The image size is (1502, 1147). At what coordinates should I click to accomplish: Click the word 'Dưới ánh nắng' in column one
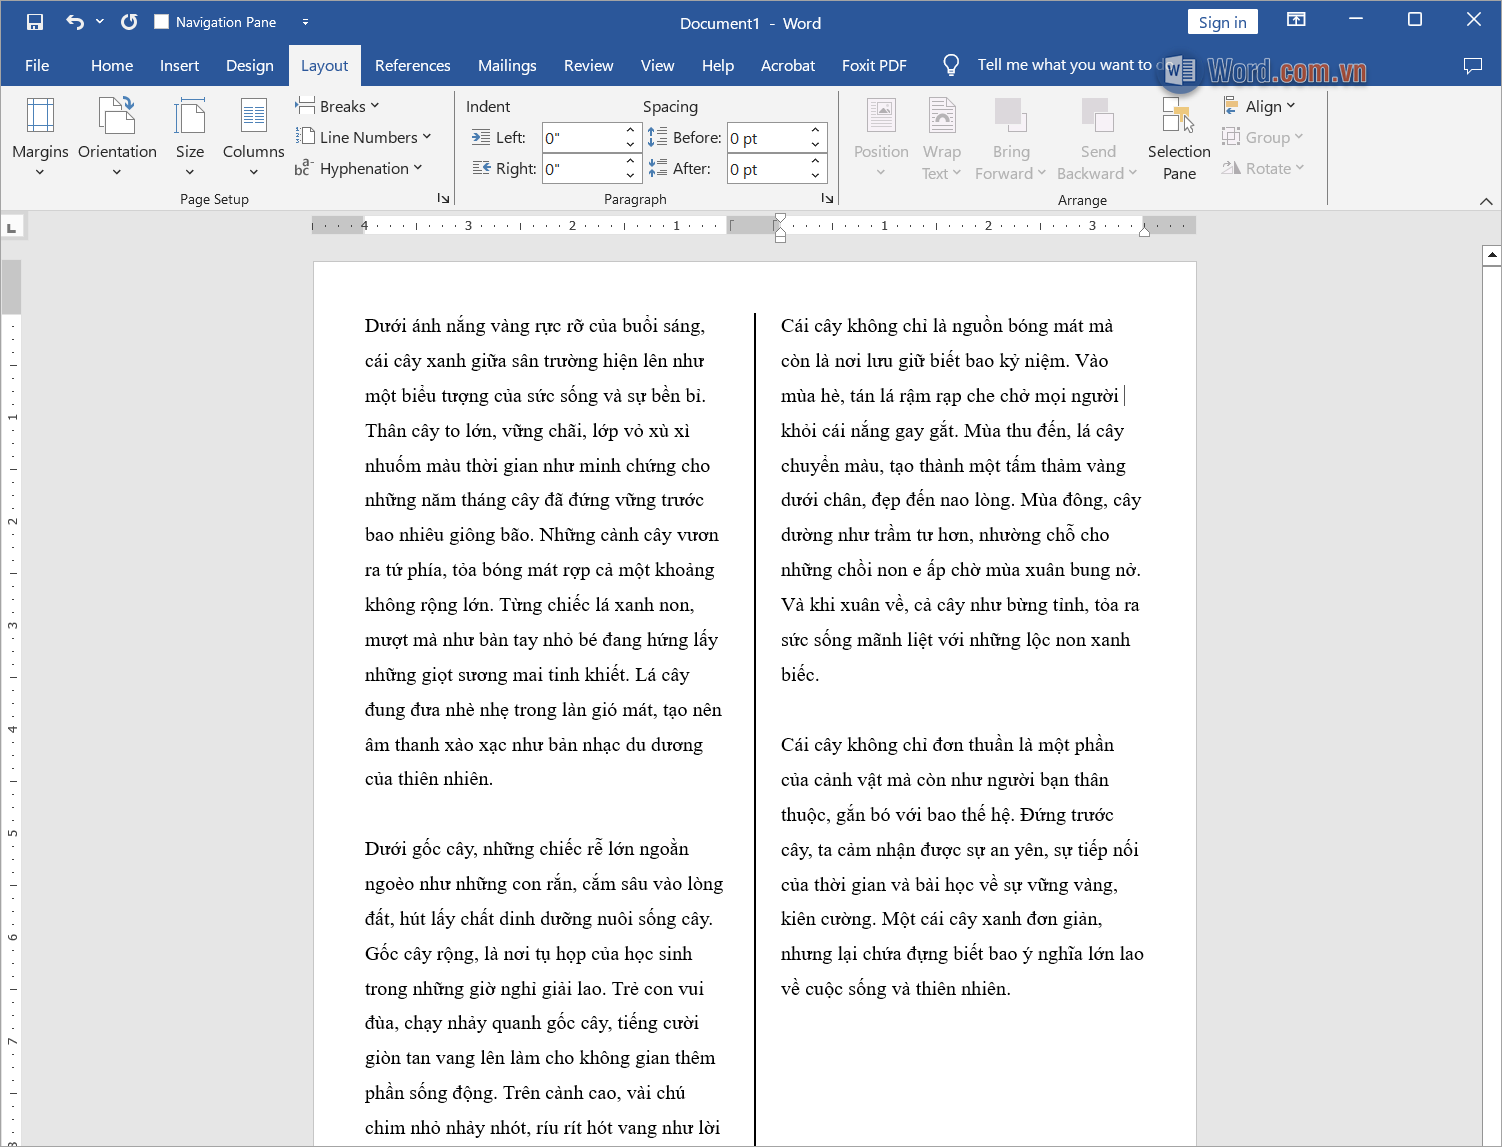(x=421, y=325)
